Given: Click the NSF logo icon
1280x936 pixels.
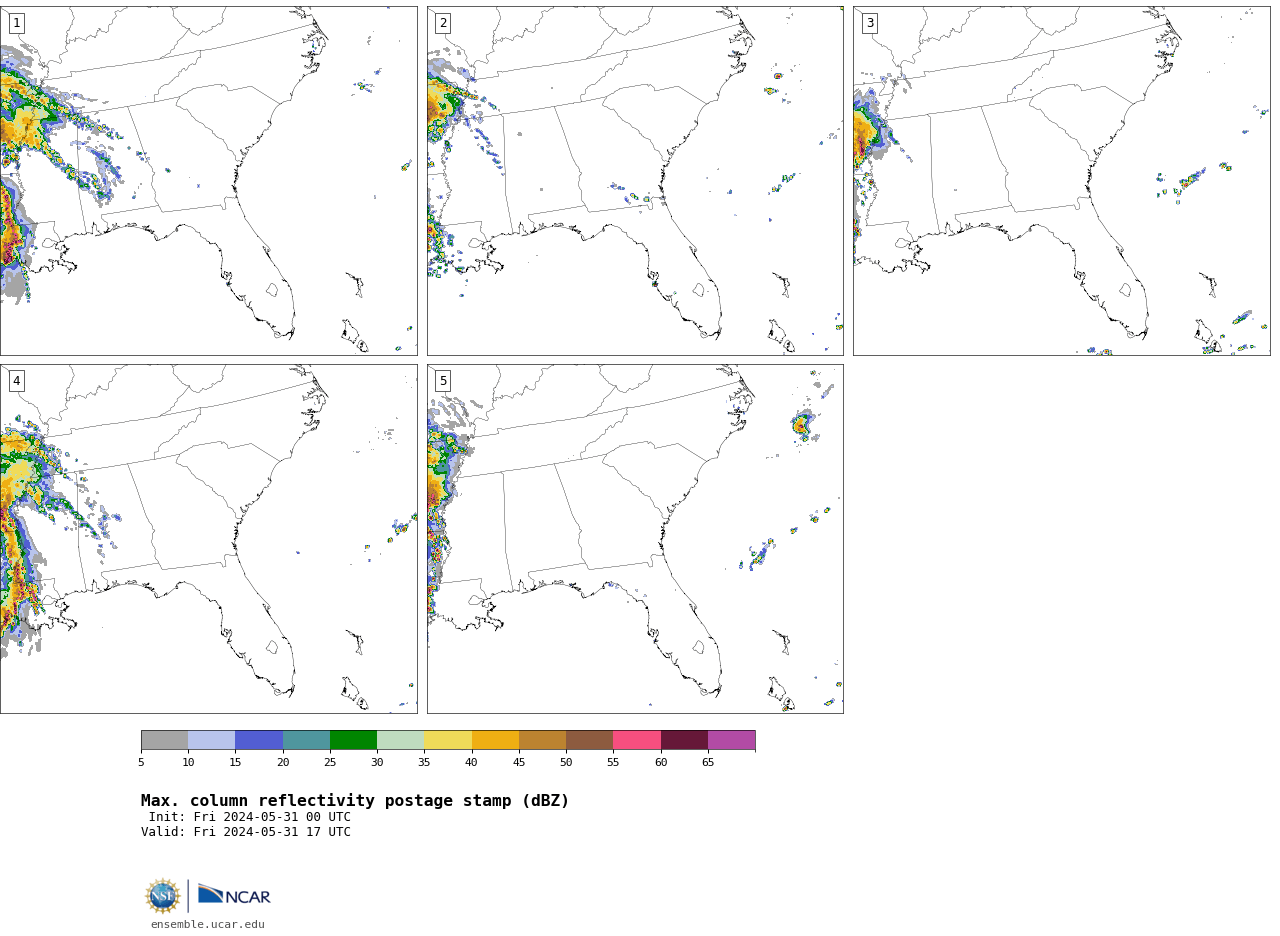Looking at the screenshot, I should 163,896.
